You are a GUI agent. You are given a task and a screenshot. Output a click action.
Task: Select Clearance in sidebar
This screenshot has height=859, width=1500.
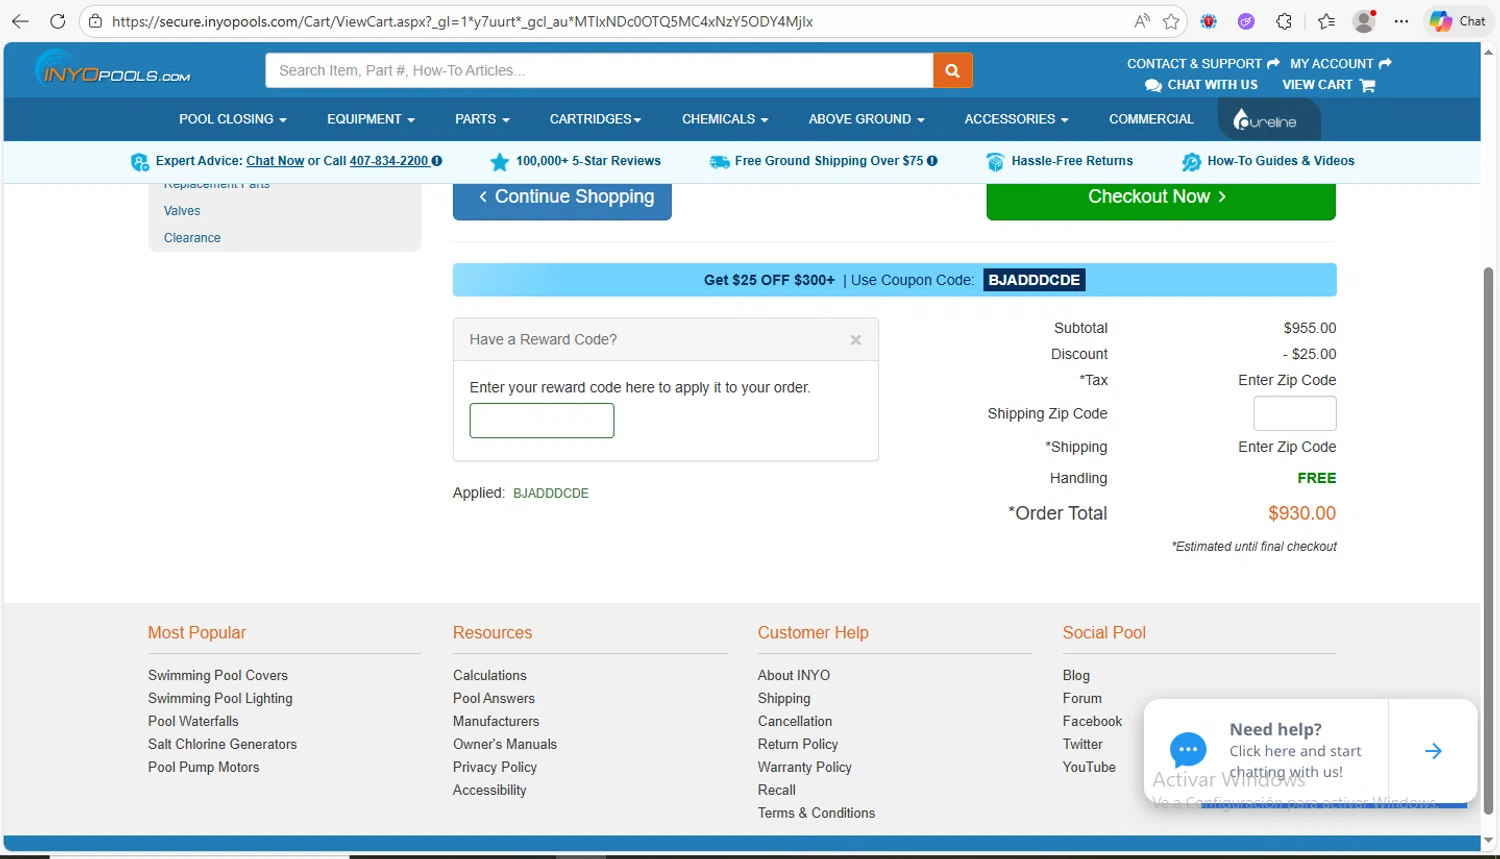tap(192, 238)
